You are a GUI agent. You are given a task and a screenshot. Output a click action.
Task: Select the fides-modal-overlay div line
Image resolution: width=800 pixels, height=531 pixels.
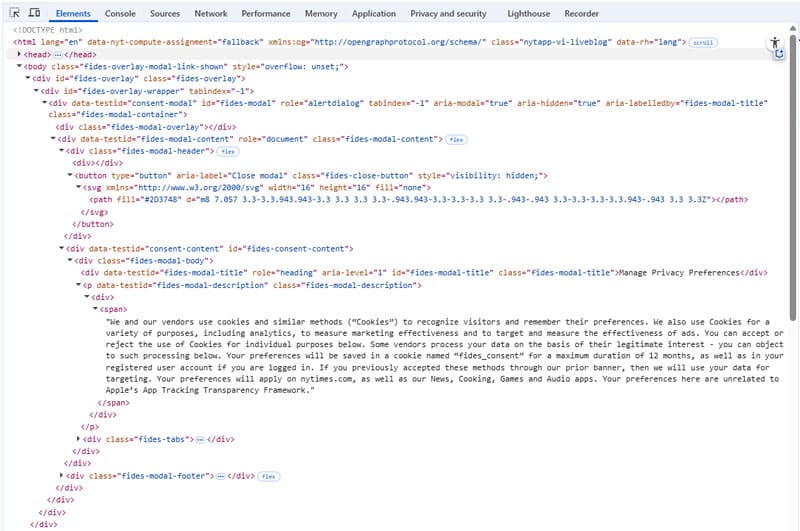[x=146, y=127]
